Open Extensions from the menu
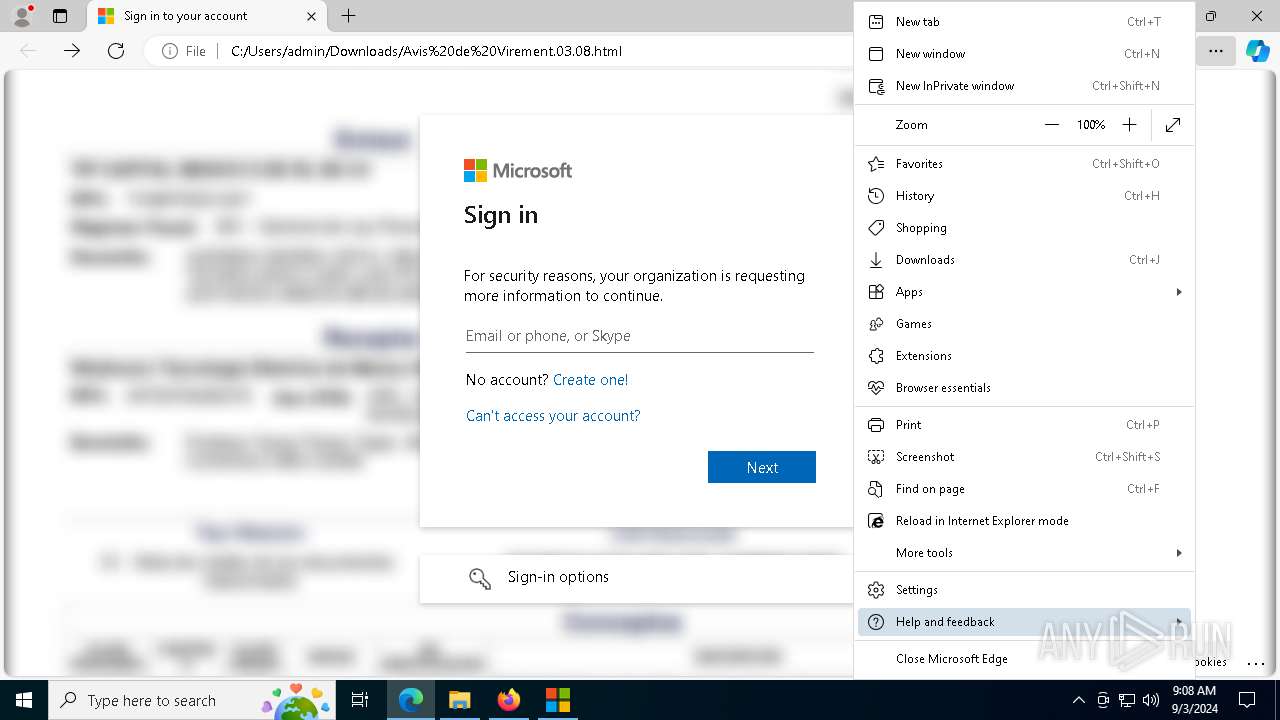This screenshot has width=1280, height=720. pyautogui.click(x=1024, y=356)
